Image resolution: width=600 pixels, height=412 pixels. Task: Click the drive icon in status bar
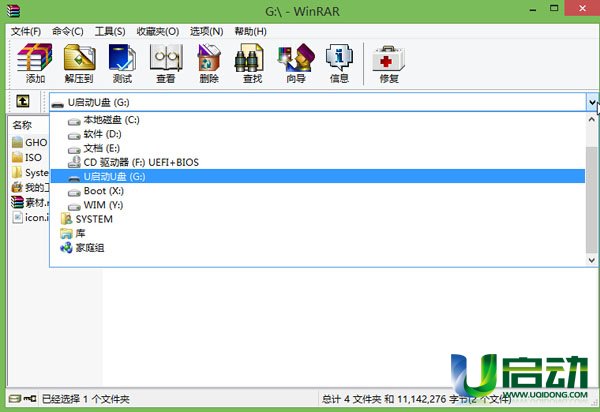click(15, 399)
